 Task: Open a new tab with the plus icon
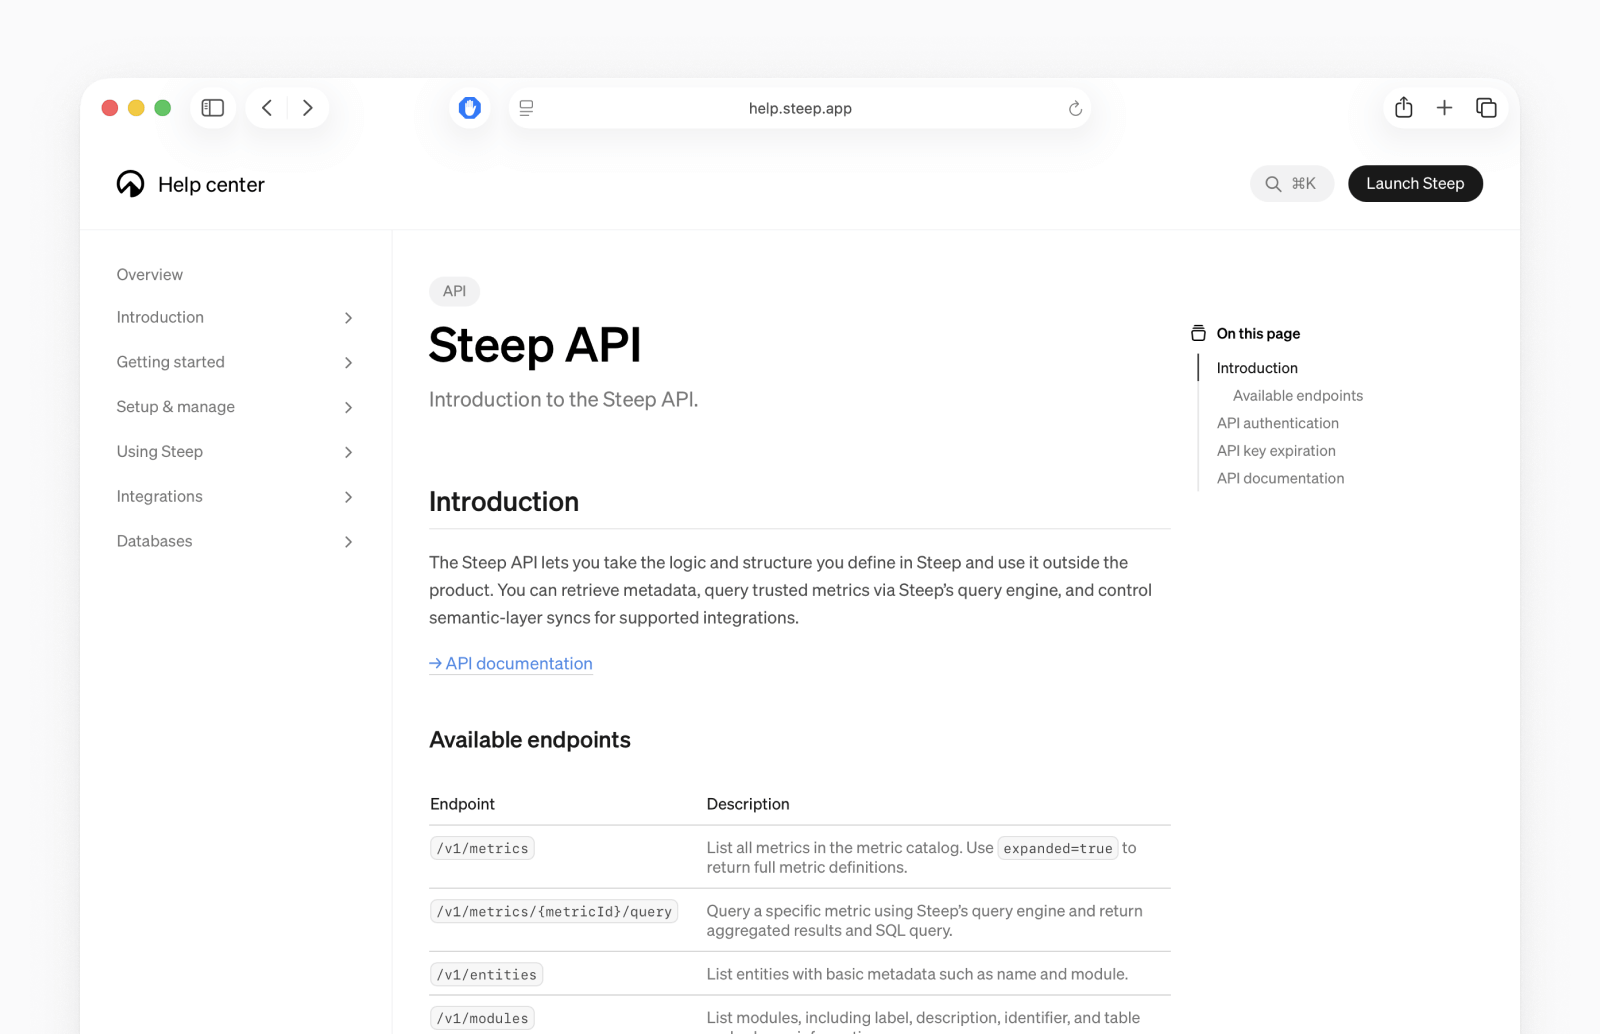[1444, 107]
